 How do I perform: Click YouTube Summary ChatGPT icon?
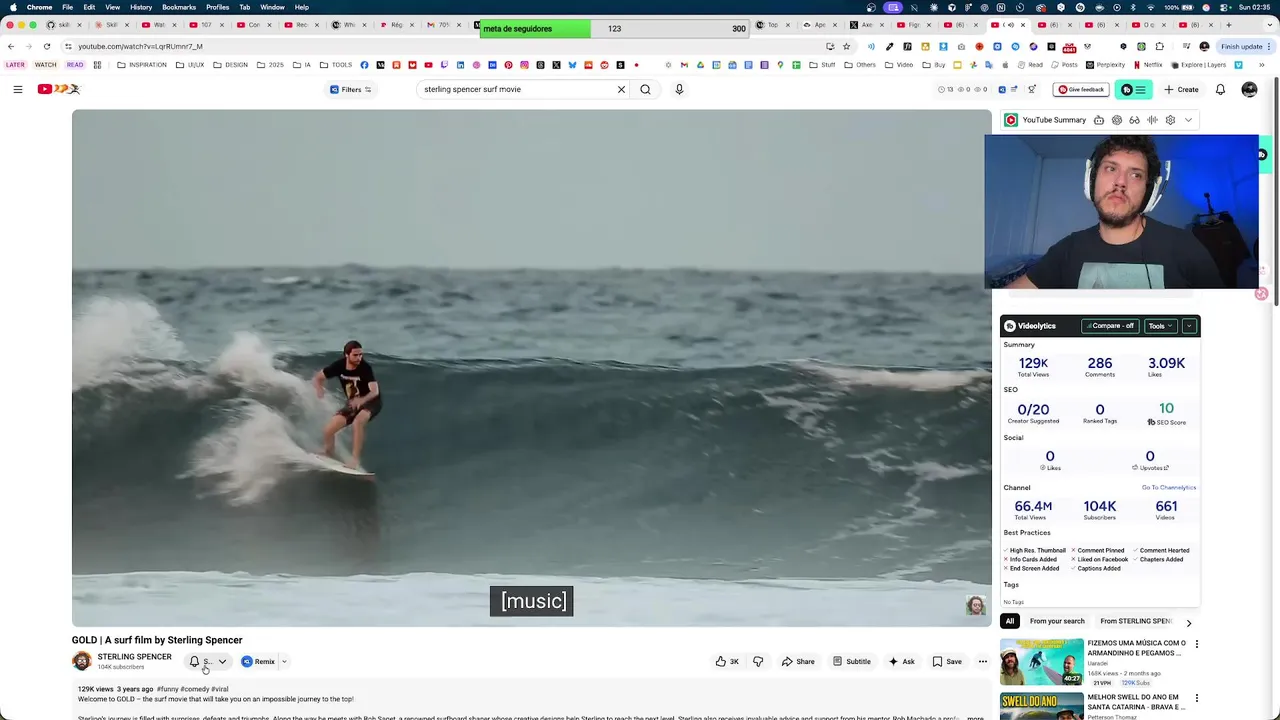click(x=1116, y=120)
